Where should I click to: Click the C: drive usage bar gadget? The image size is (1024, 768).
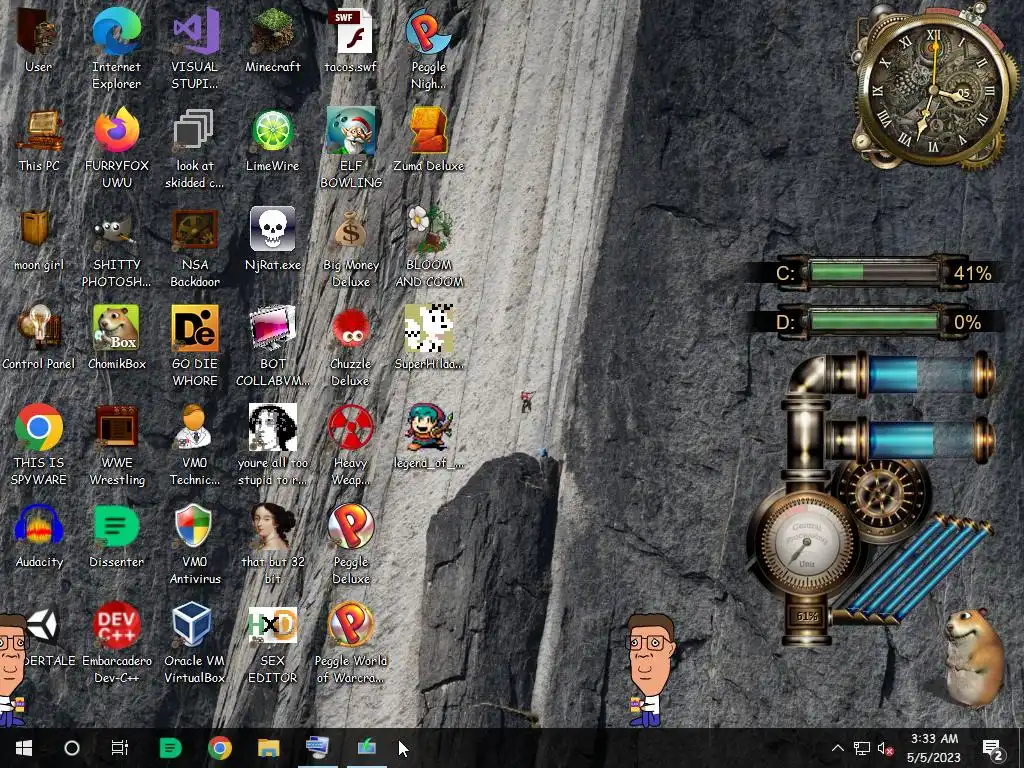(x=874, y=272)
